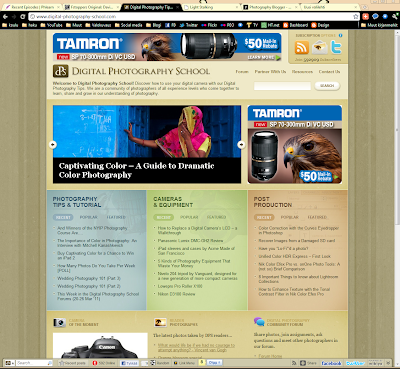Click the Resources navigation link
This screenshot has width=400, height=369.
tap(302, 72)
